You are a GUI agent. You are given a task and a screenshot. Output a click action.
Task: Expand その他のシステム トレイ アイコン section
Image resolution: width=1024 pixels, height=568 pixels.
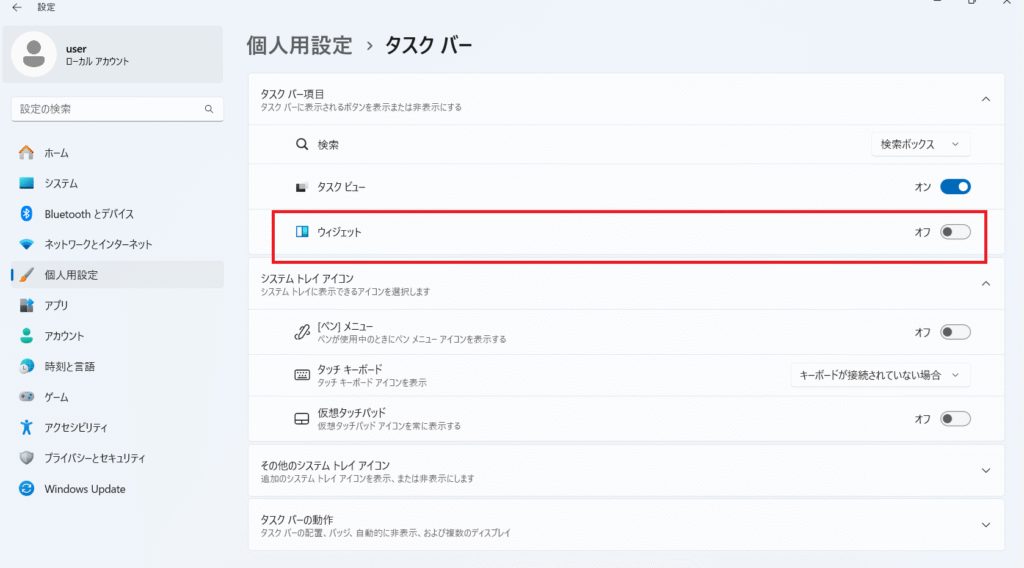986,470
